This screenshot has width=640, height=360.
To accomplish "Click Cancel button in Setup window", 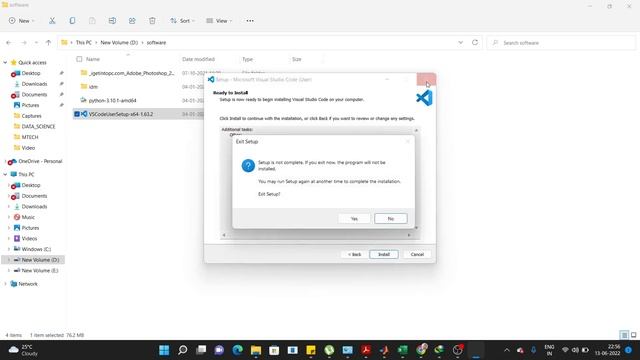I will [417, 254].
